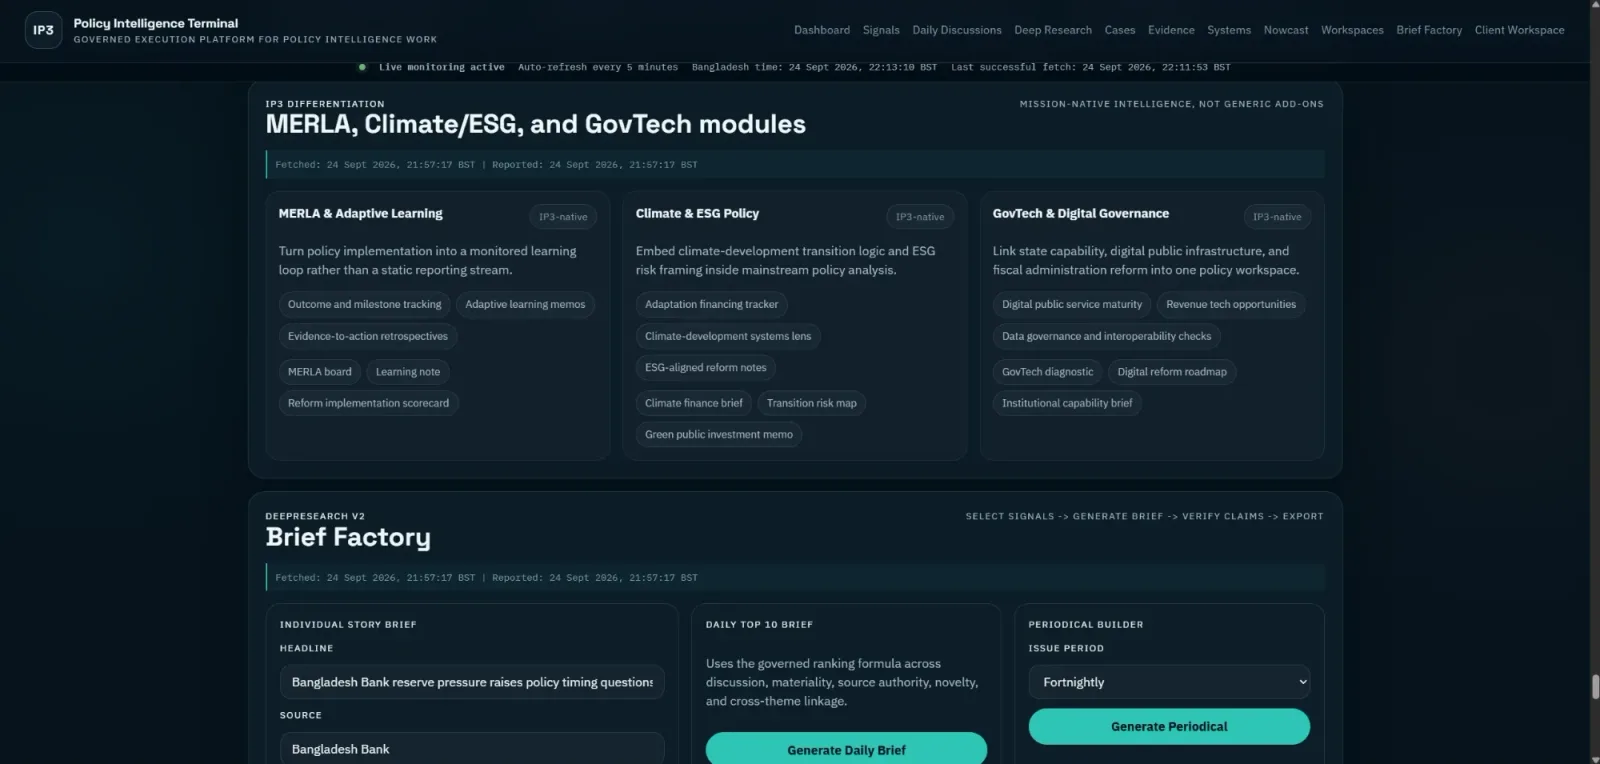Open Systems from the top navigation
The height and width of the screenshot is (764, 1600).
pos(1229,30)
